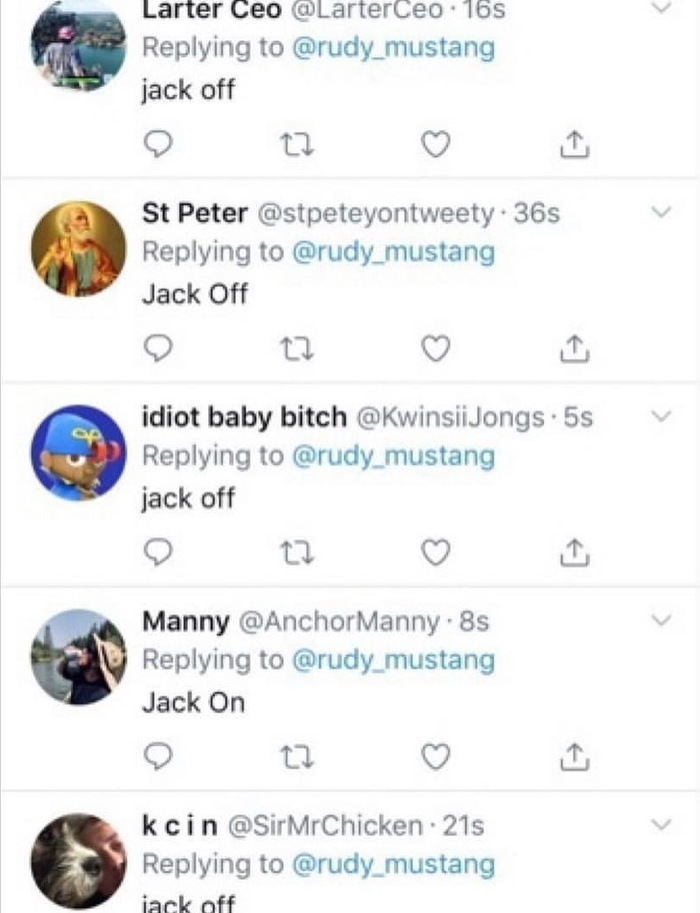Reply to Manny's "Jack On" tweet
The height and width of the screenshot is (913, 700).
pyautogui.click(x=160, y=758)
